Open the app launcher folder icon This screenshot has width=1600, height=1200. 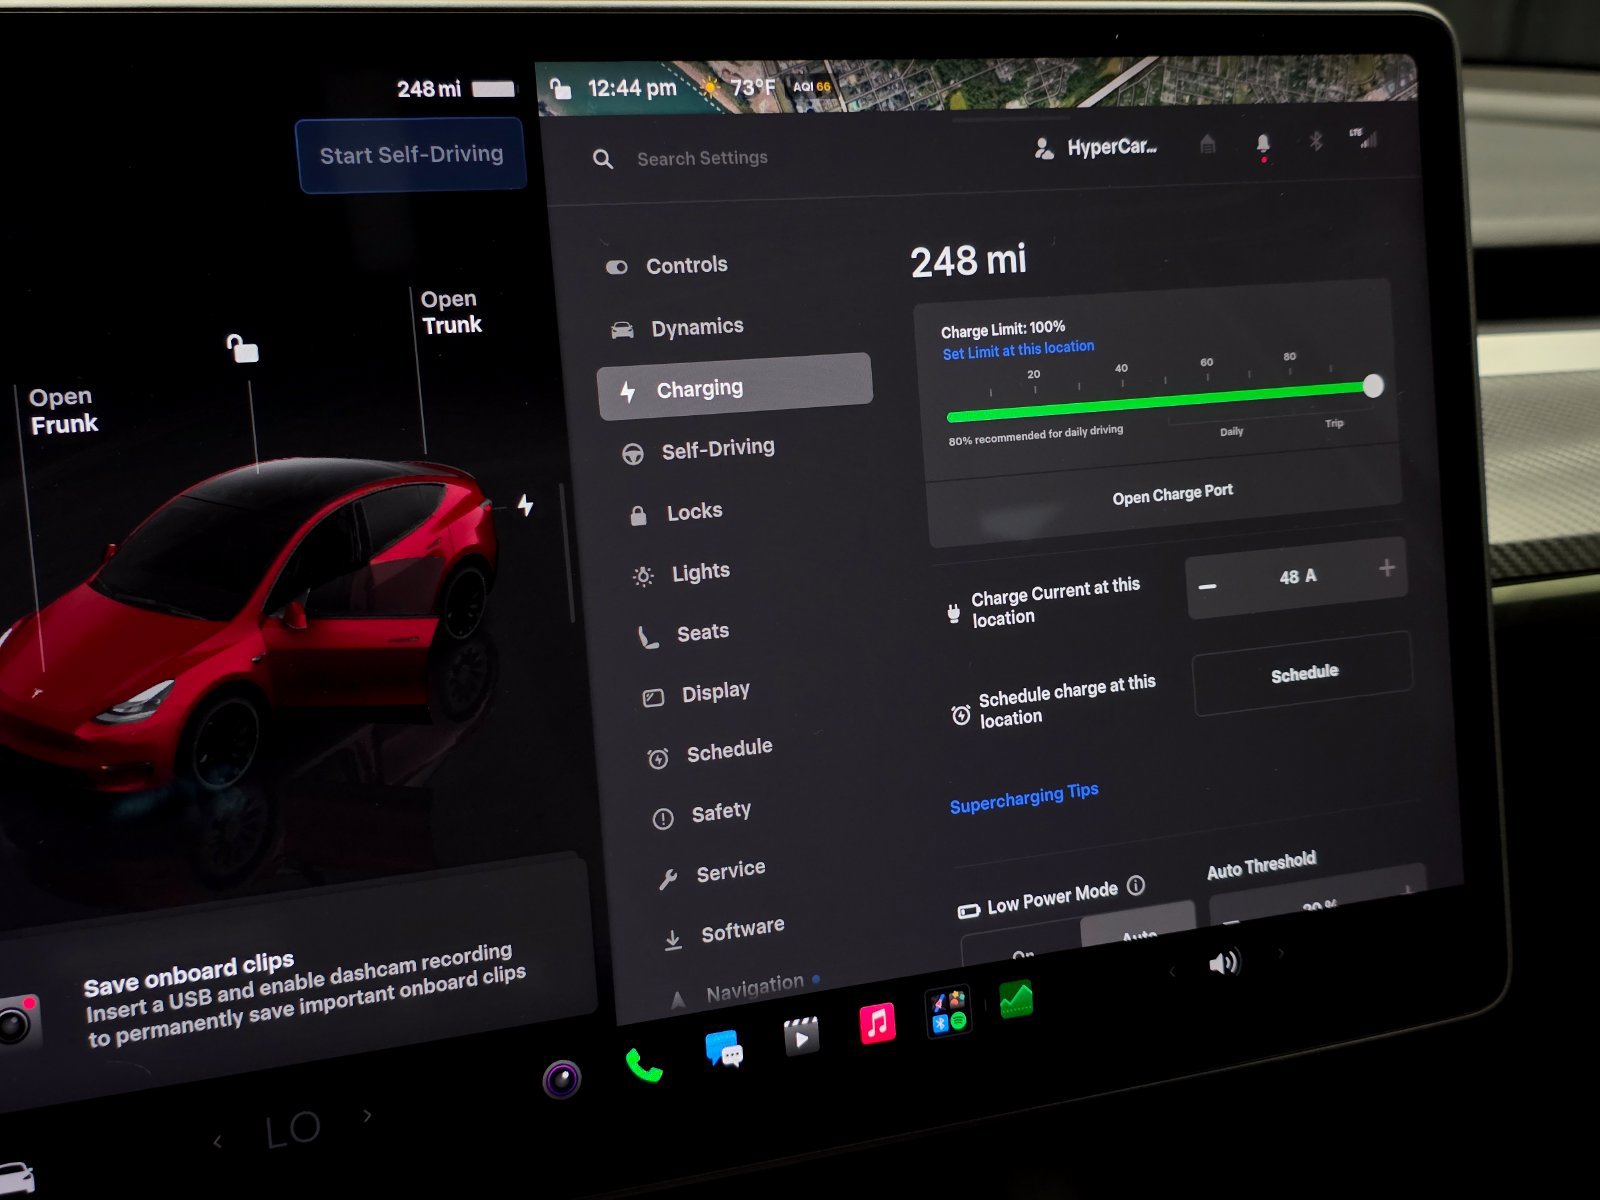[x=948, y=1011]
